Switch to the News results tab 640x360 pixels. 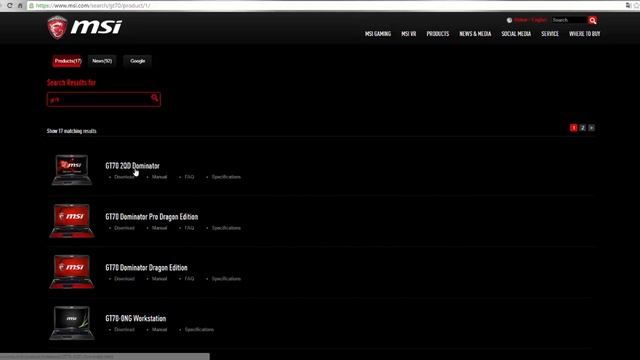(102, 61)
